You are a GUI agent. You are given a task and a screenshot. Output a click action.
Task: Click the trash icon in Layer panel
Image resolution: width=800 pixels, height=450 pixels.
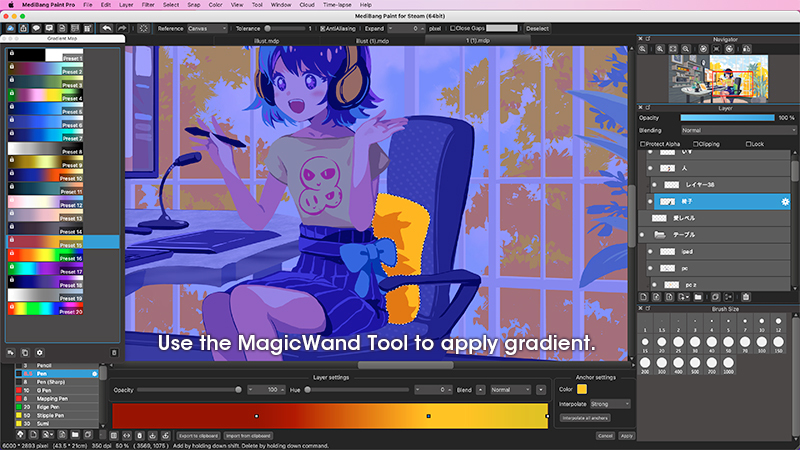coord(746,297)
